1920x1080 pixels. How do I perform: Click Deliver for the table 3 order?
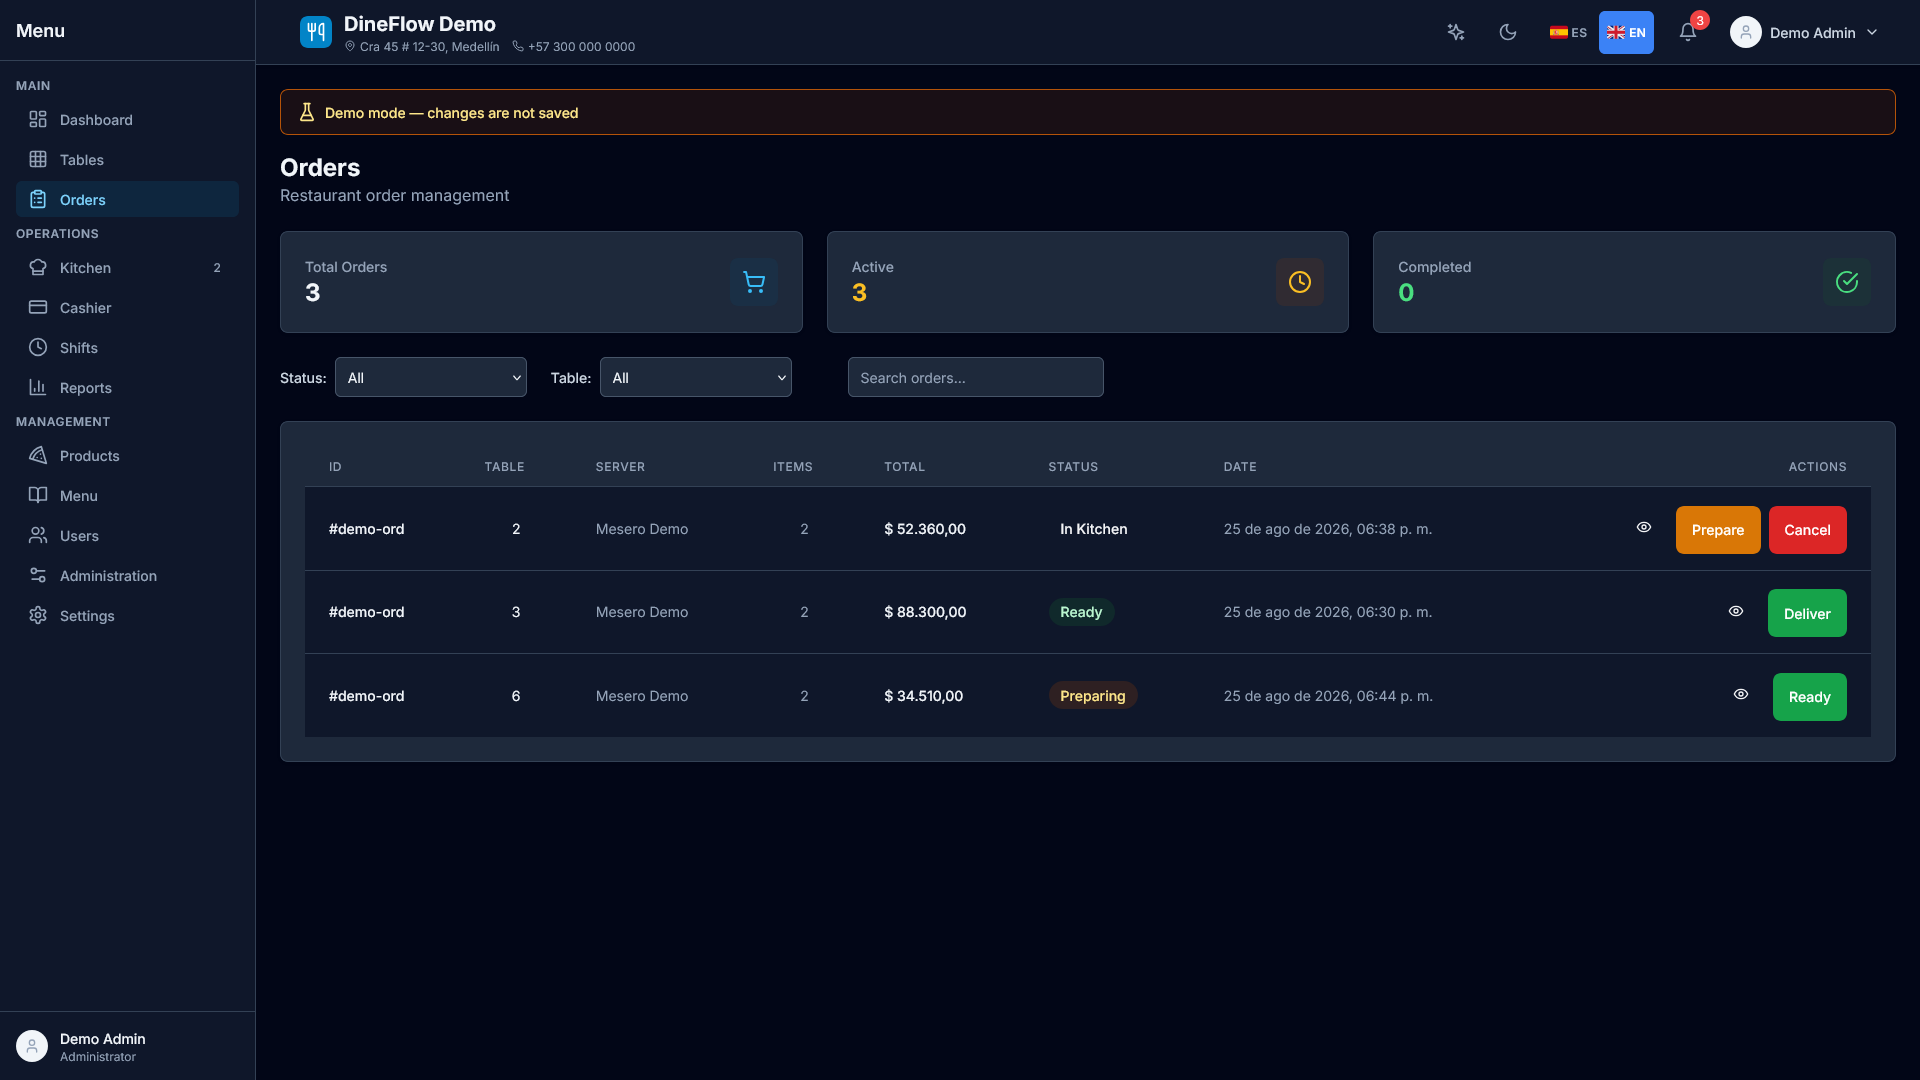pos(1807,613)
